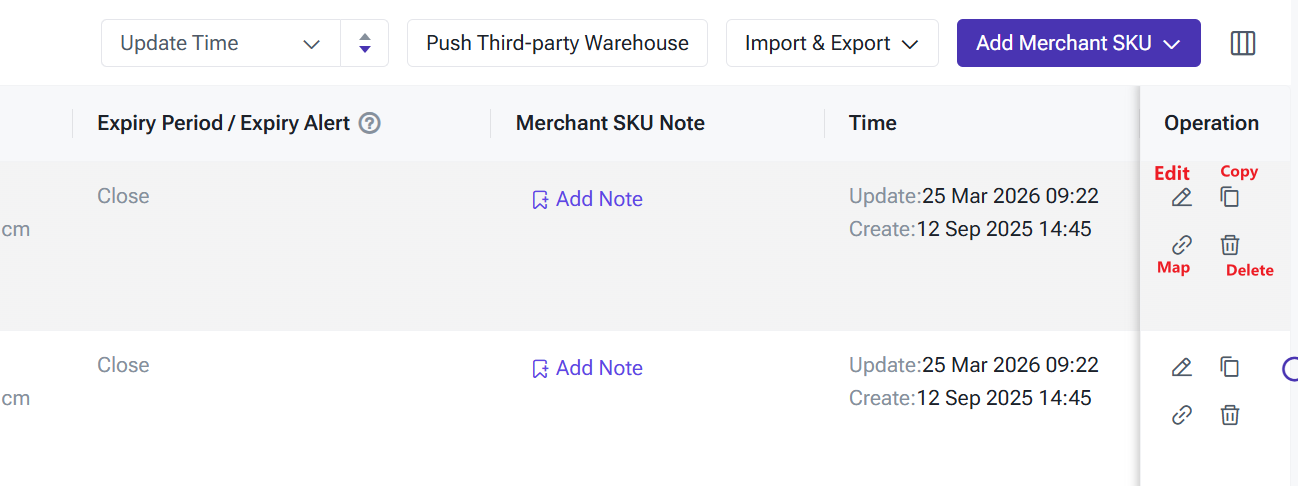Open the Add Merchant SKU dropdown
1298x486 pixels.
click(x=1078, y=44)
